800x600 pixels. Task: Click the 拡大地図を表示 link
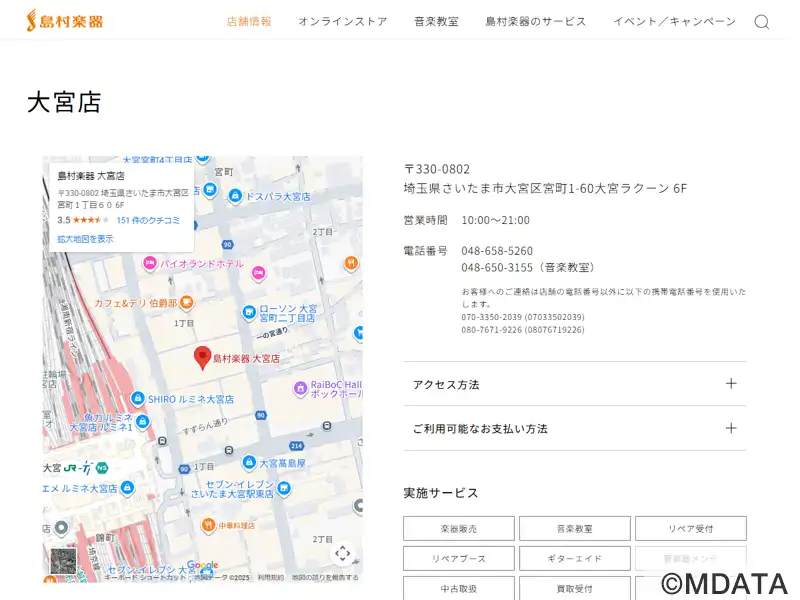point(85,239)
